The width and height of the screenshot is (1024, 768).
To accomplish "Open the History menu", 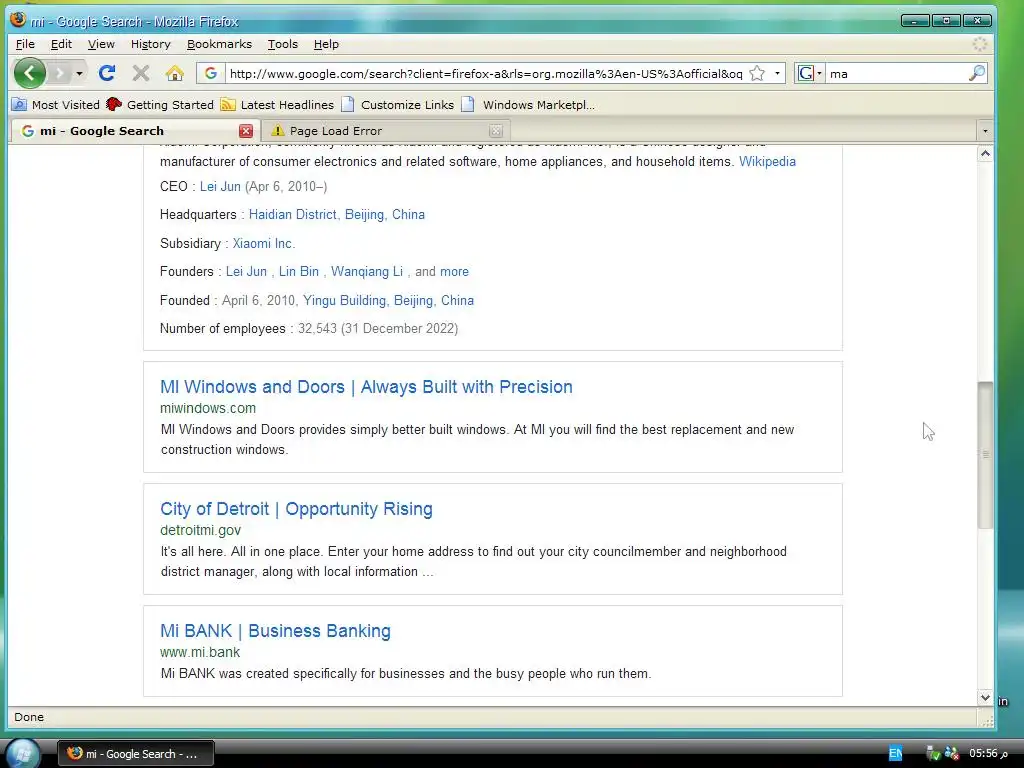I will 150,44.
